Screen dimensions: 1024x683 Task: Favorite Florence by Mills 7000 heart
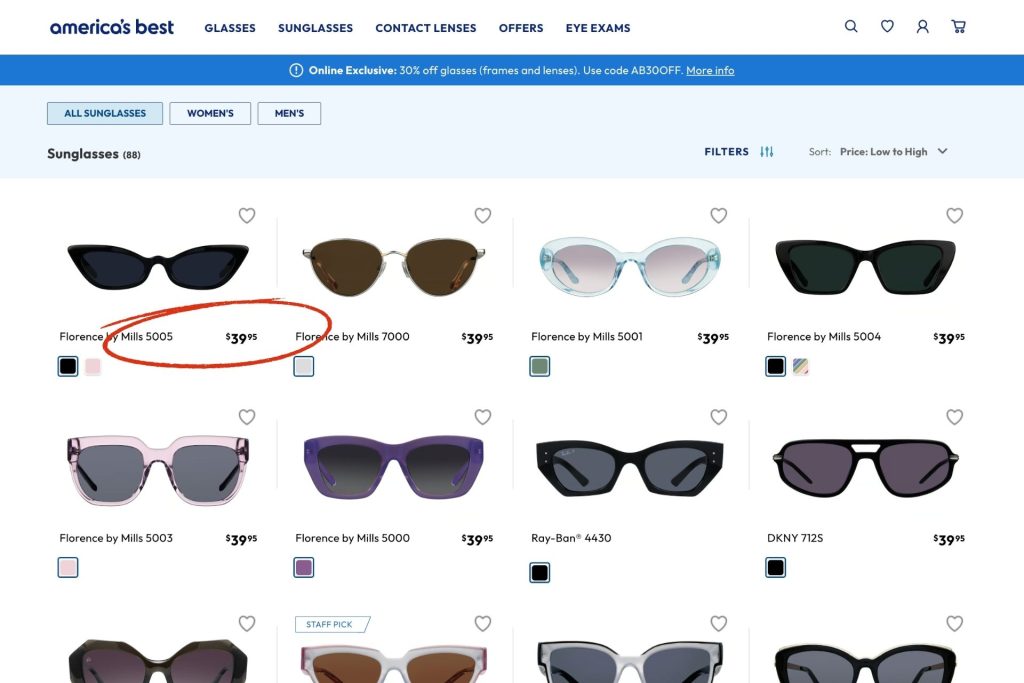click(x=483, y=215)
